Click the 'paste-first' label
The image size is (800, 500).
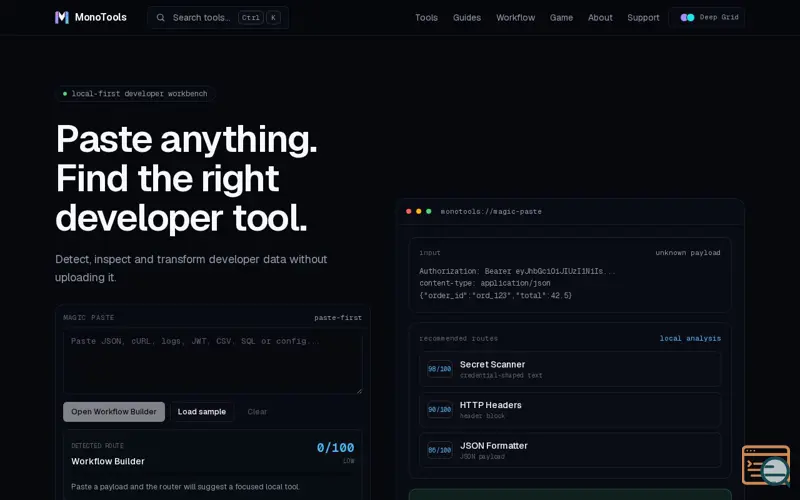coord(338,317)
